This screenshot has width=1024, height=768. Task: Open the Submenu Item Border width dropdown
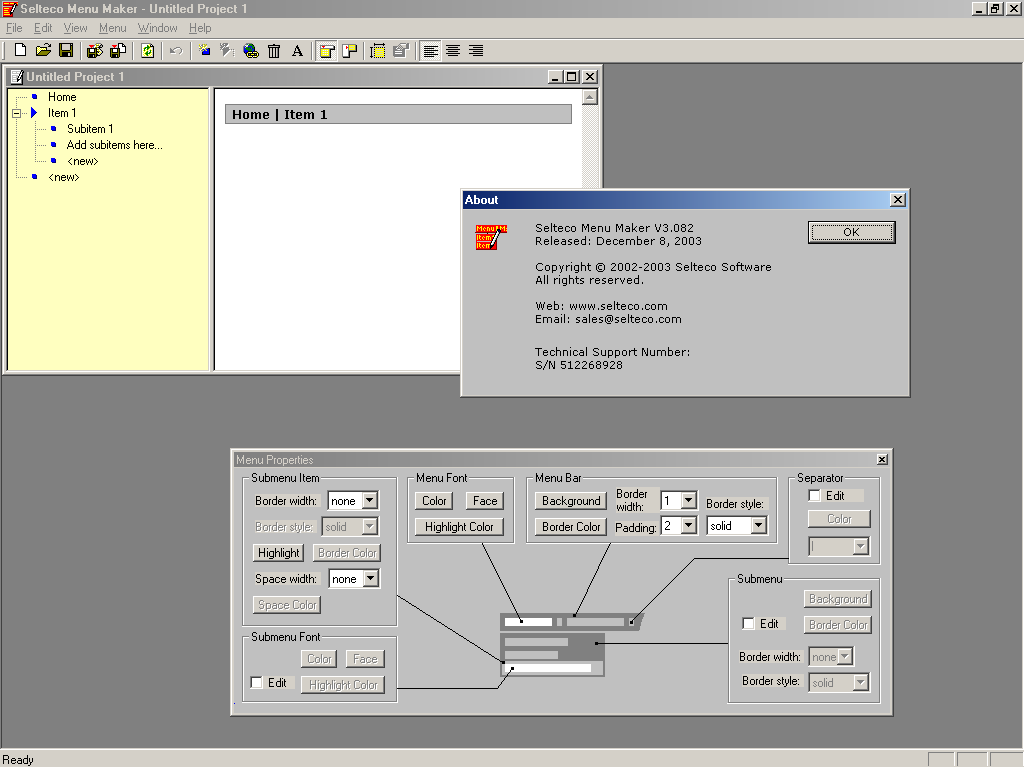point(370,501)
